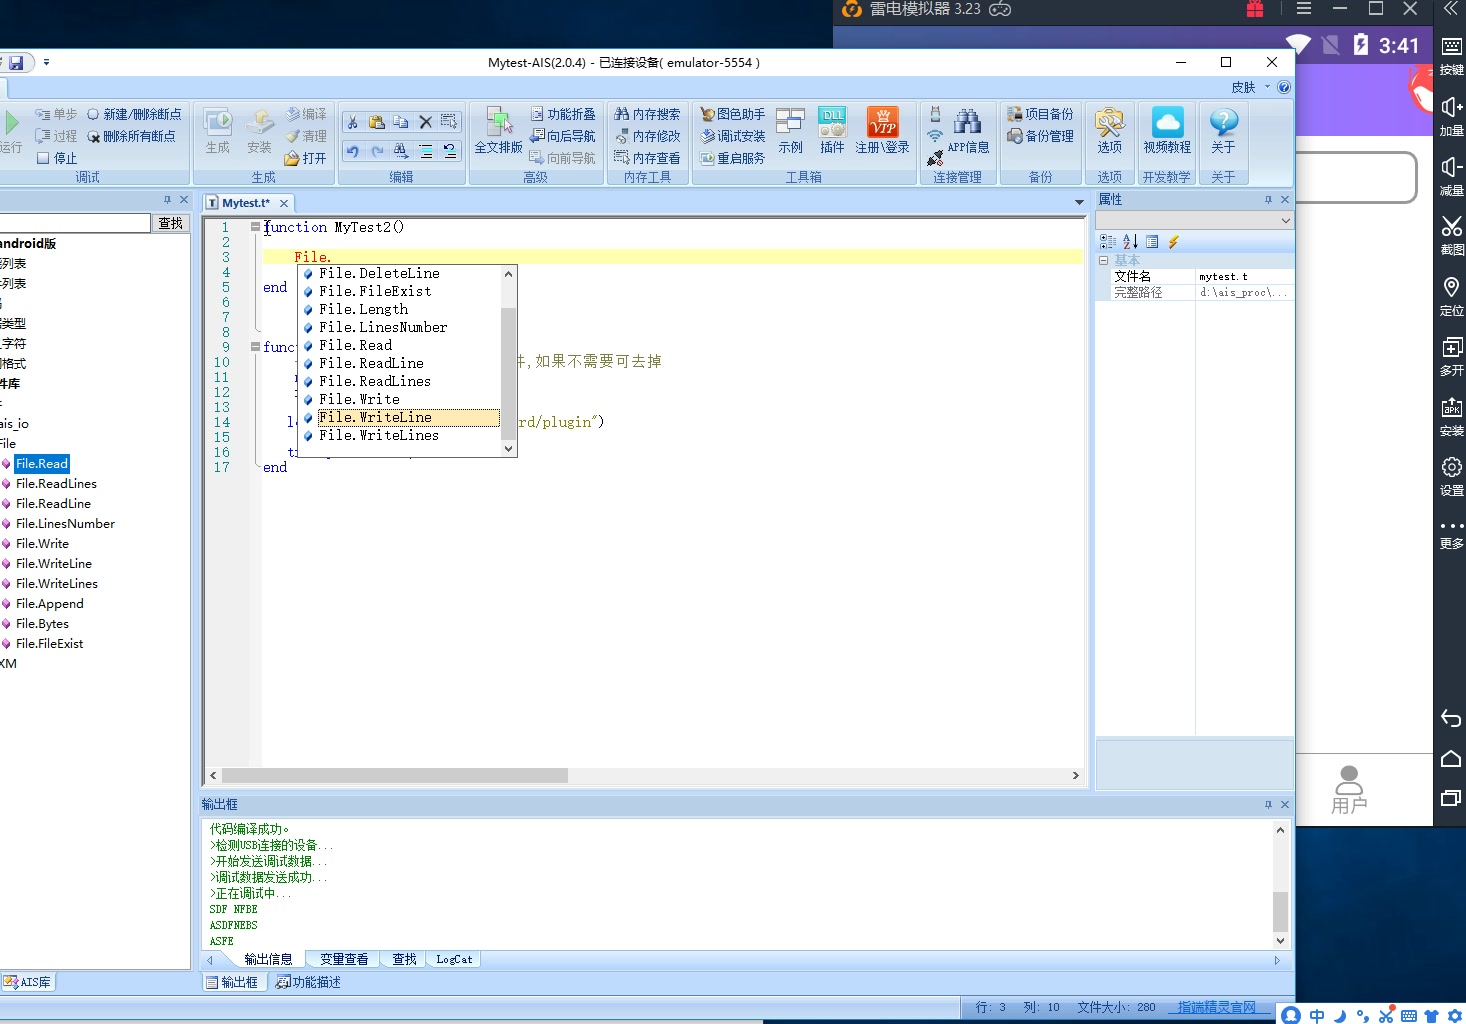Collapse function MyTest2 code fold

[x=255, y=227]
